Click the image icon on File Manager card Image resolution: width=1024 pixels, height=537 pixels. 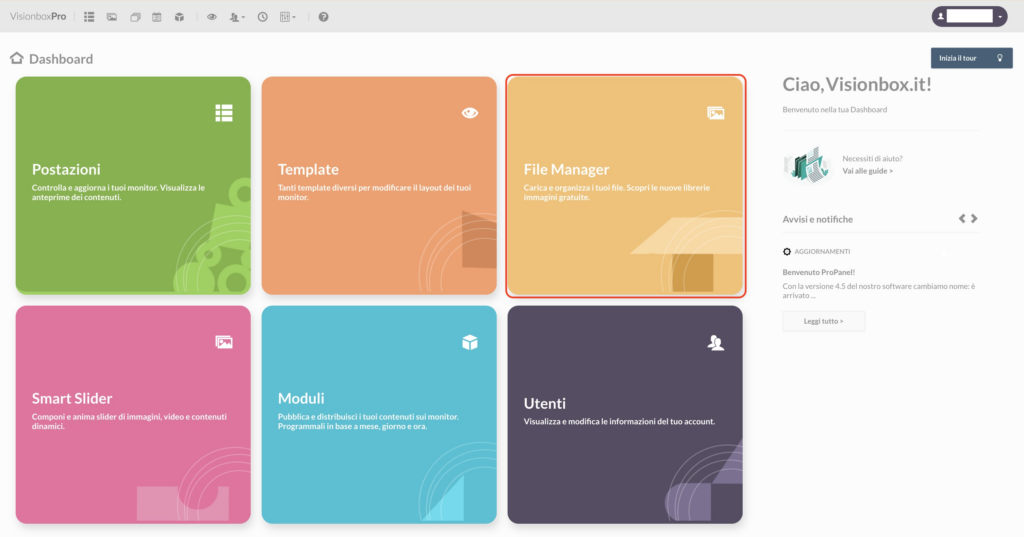(x=716, y=113)
